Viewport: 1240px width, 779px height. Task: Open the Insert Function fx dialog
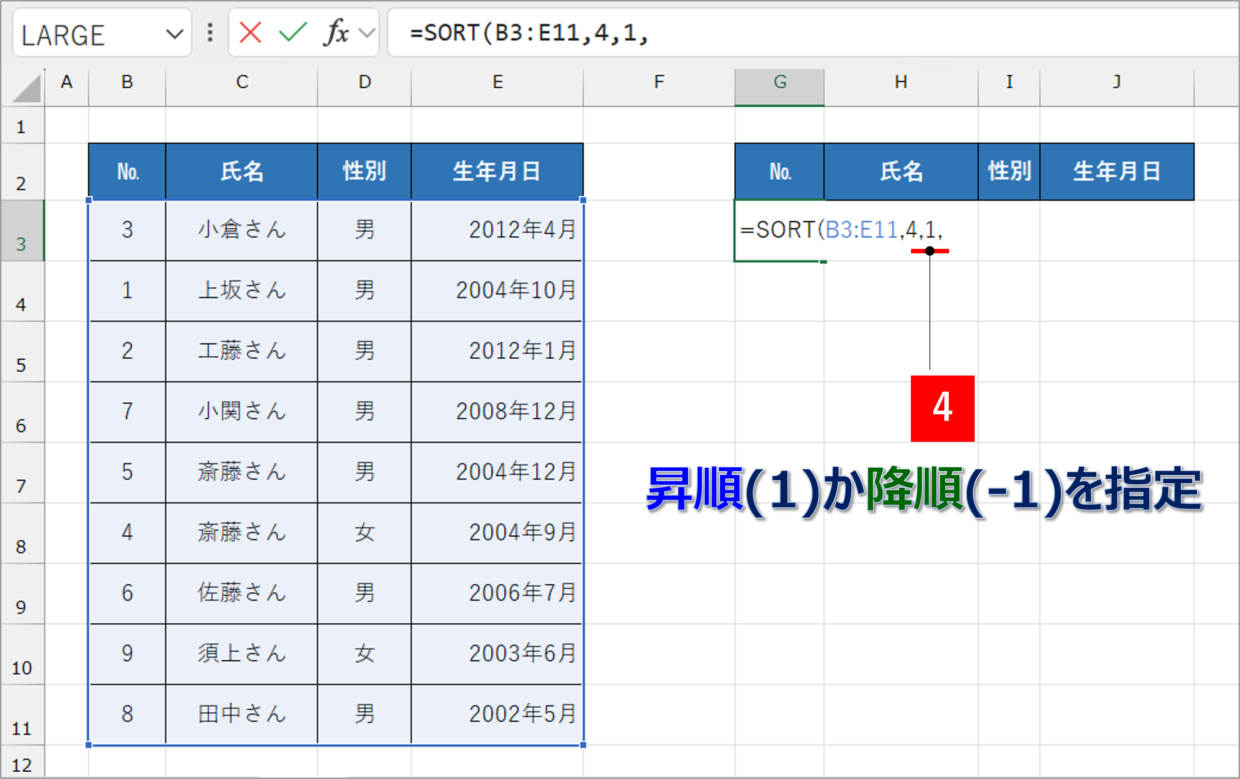click(x=336, y=33)
